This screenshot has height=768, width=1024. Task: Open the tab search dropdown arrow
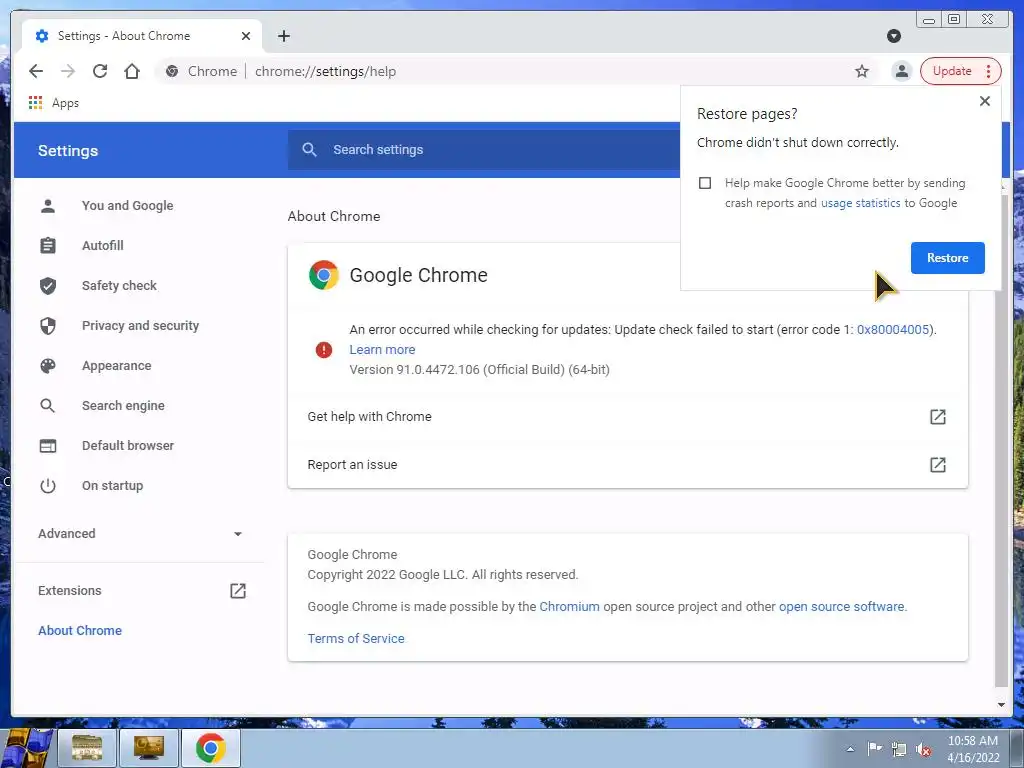[x=894, y=36]
